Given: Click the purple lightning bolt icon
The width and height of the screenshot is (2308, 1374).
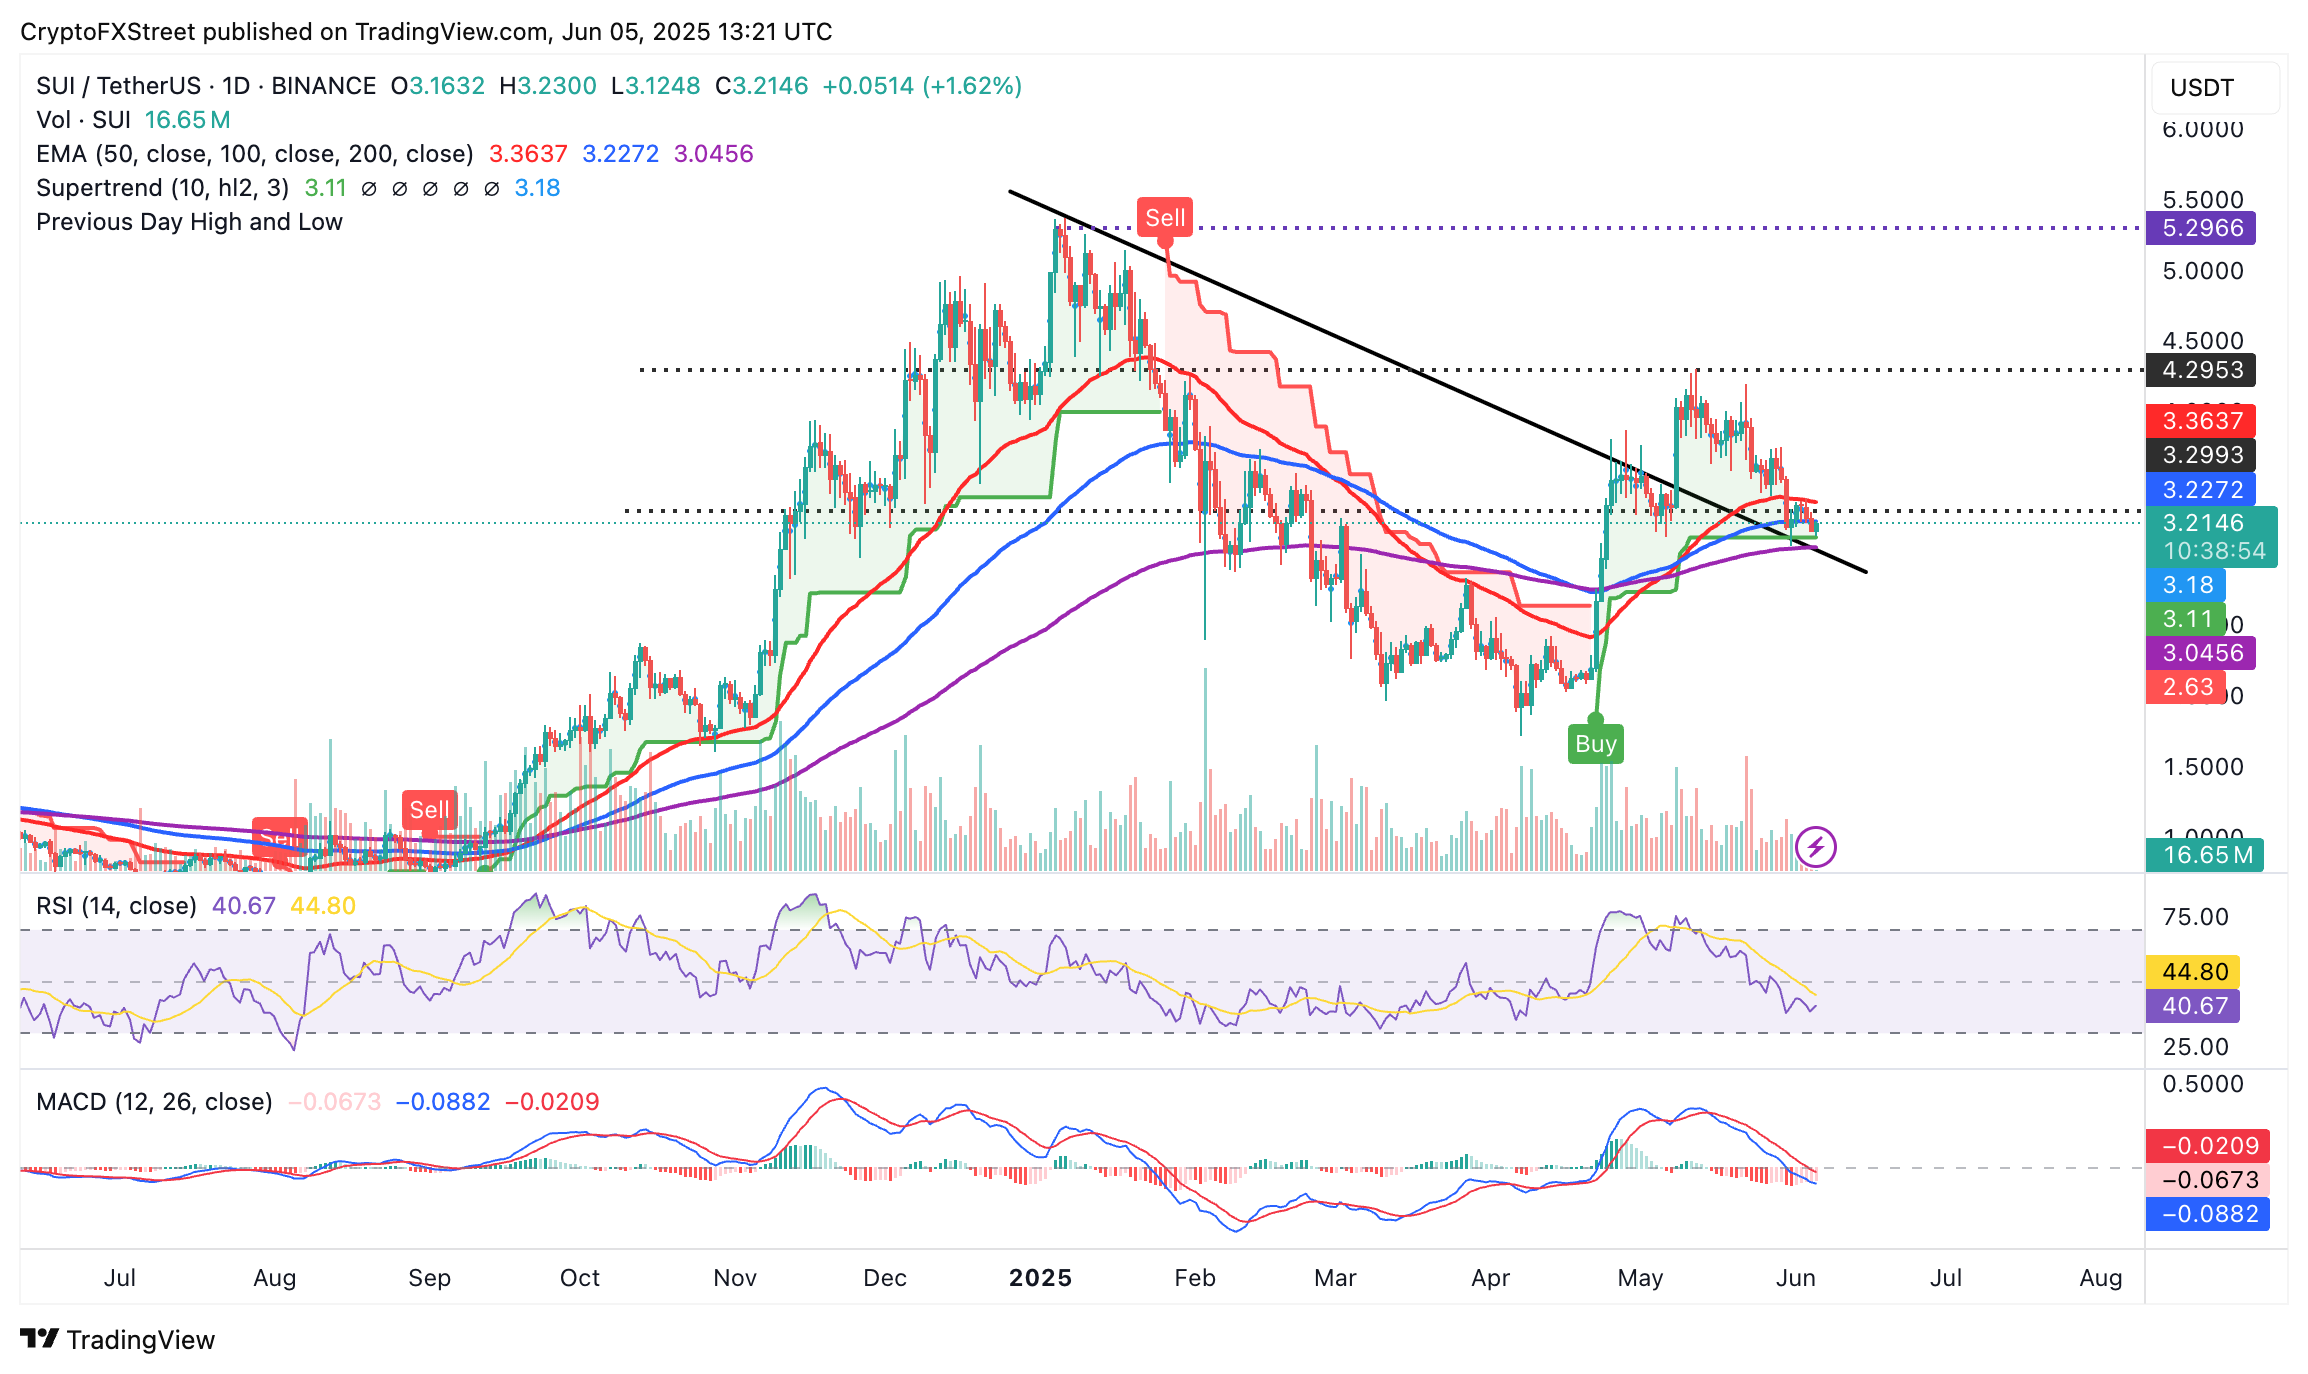Looking at the screenshot, I should (x=1815, y=848).
